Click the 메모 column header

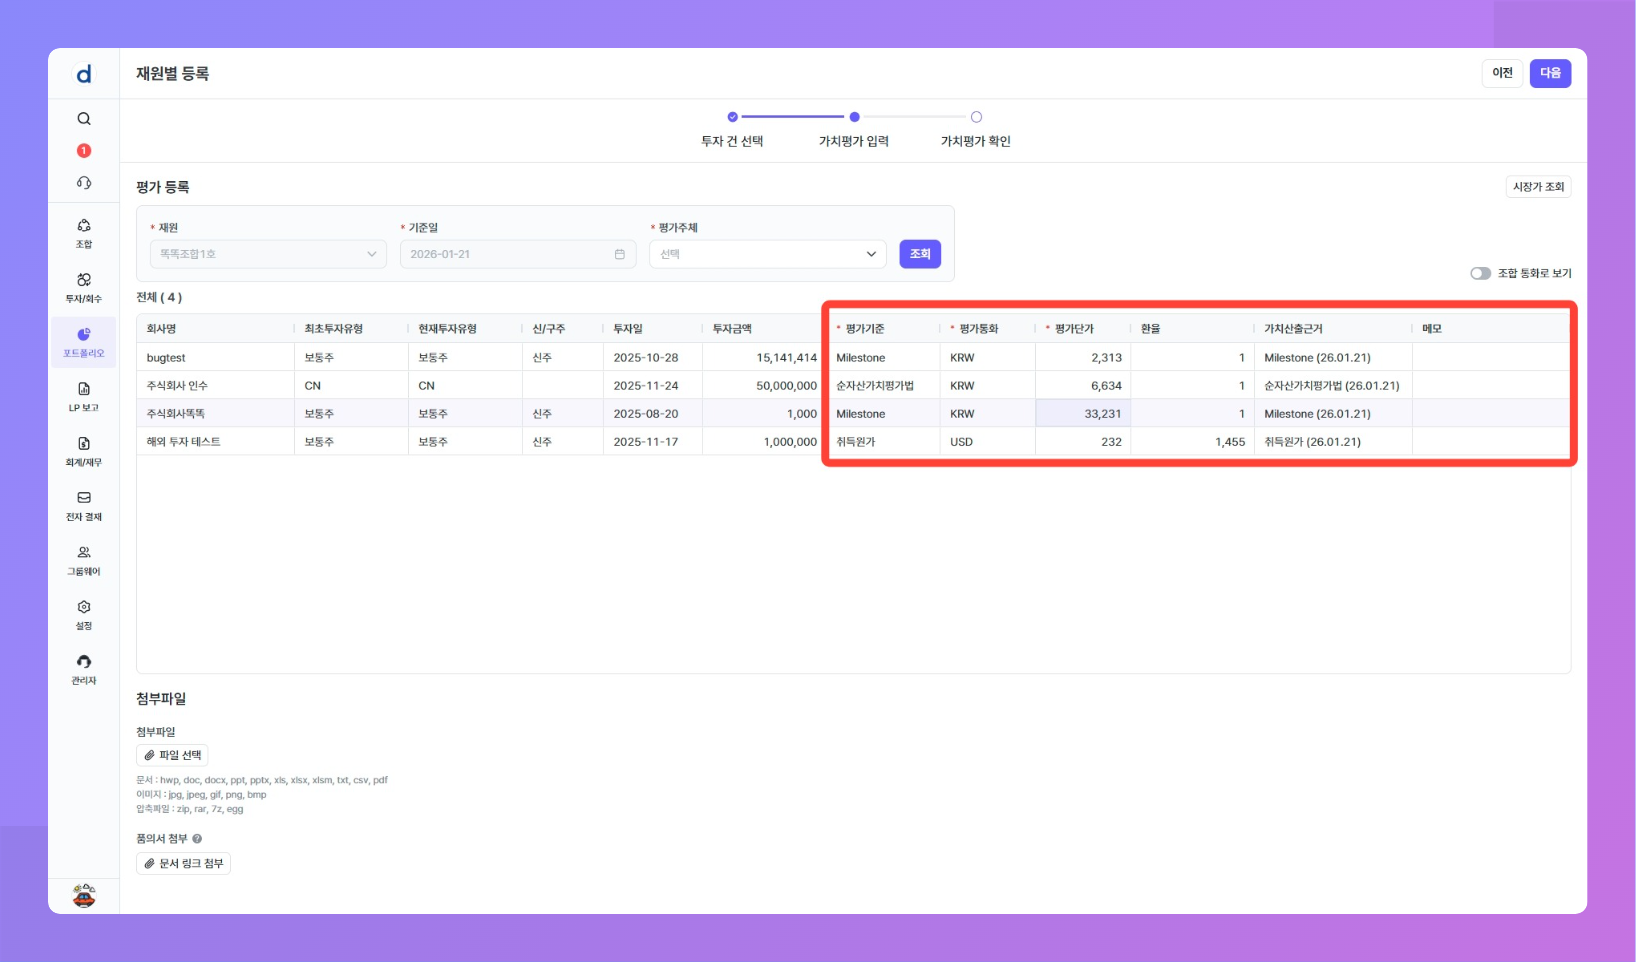1432,329
